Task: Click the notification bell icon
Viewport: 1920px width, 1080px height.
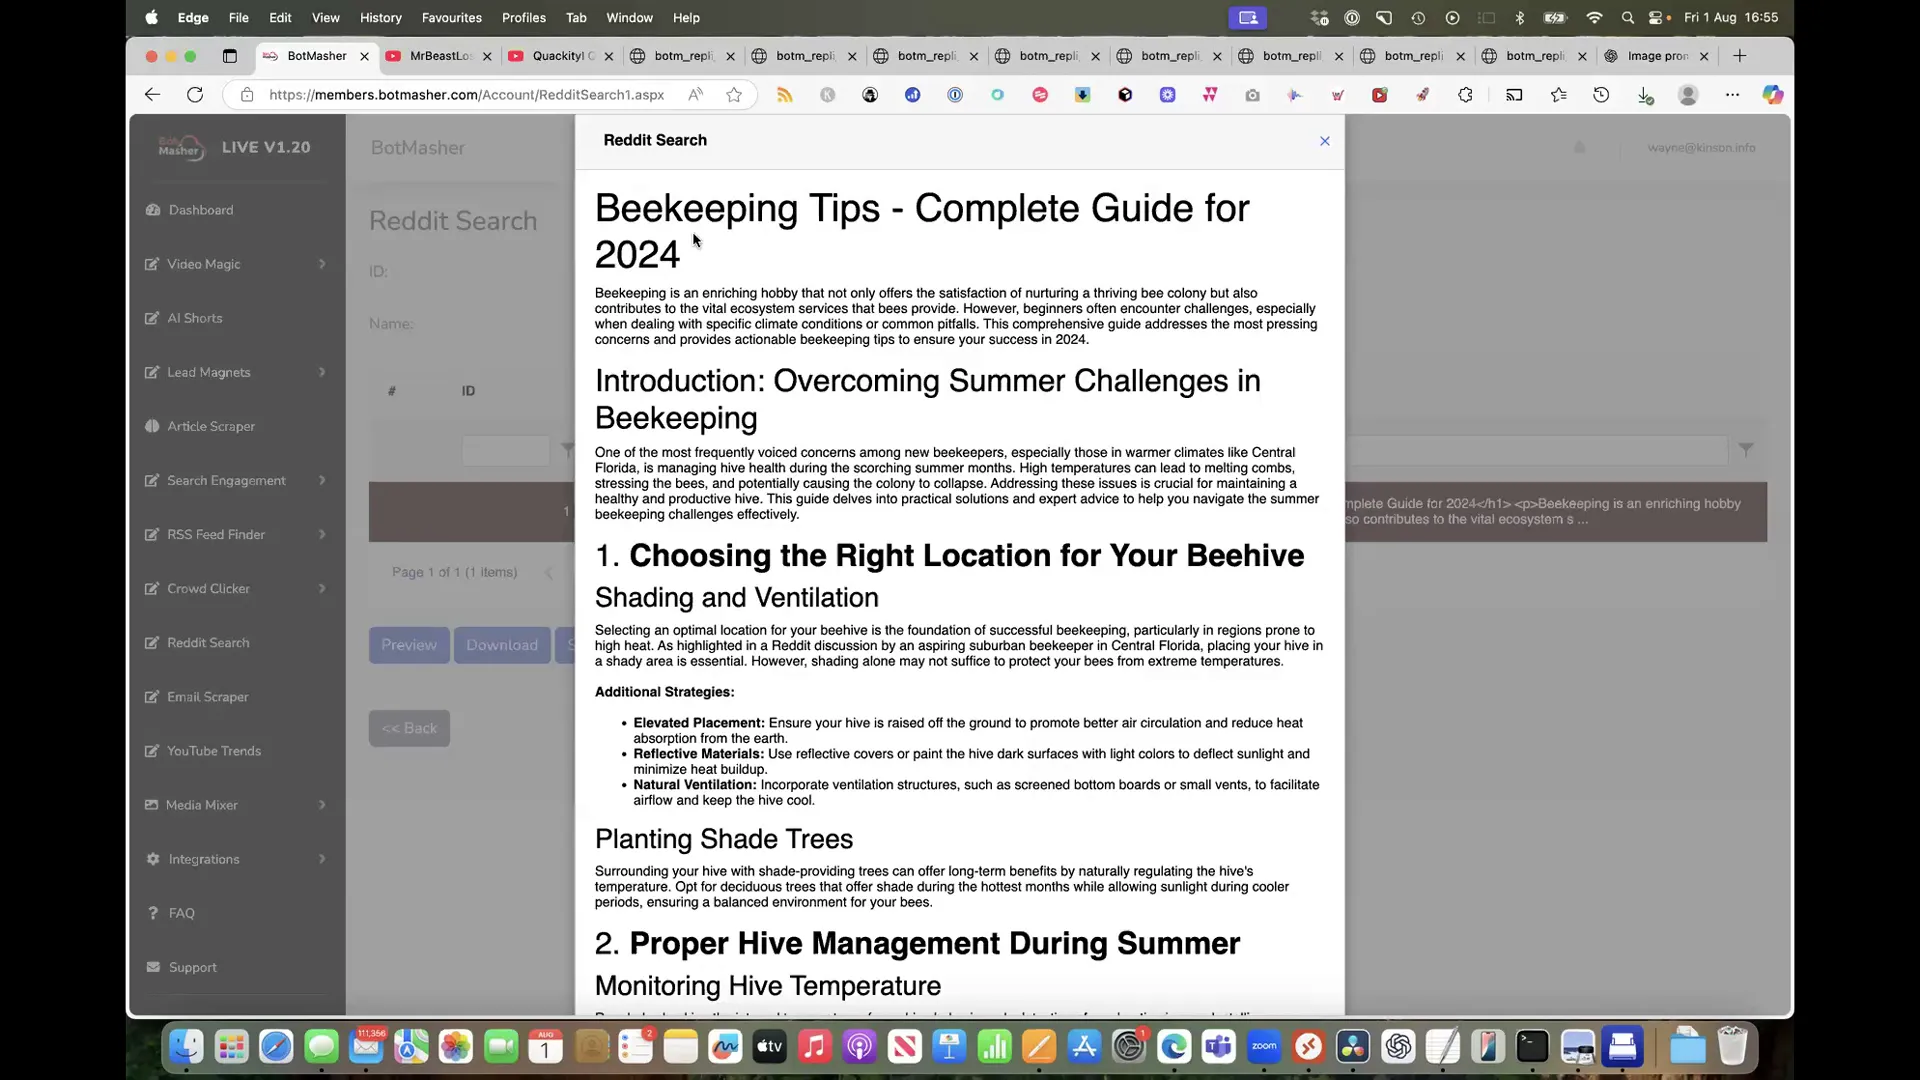Action: (x=1580, y=147)
